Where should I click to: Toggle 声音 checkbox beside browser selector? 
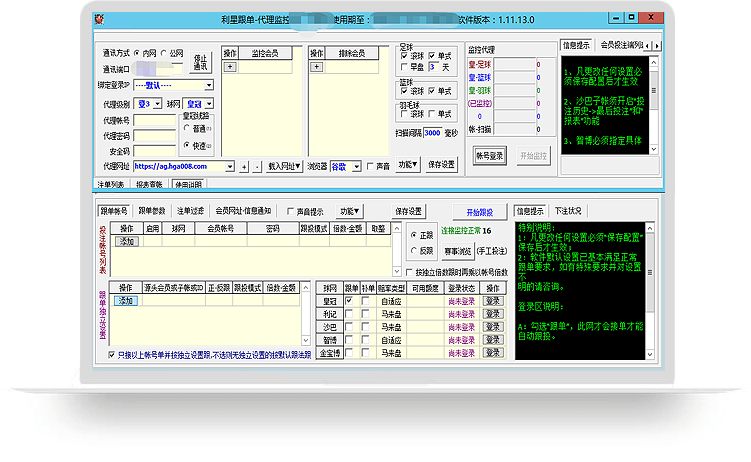point(369,166)
